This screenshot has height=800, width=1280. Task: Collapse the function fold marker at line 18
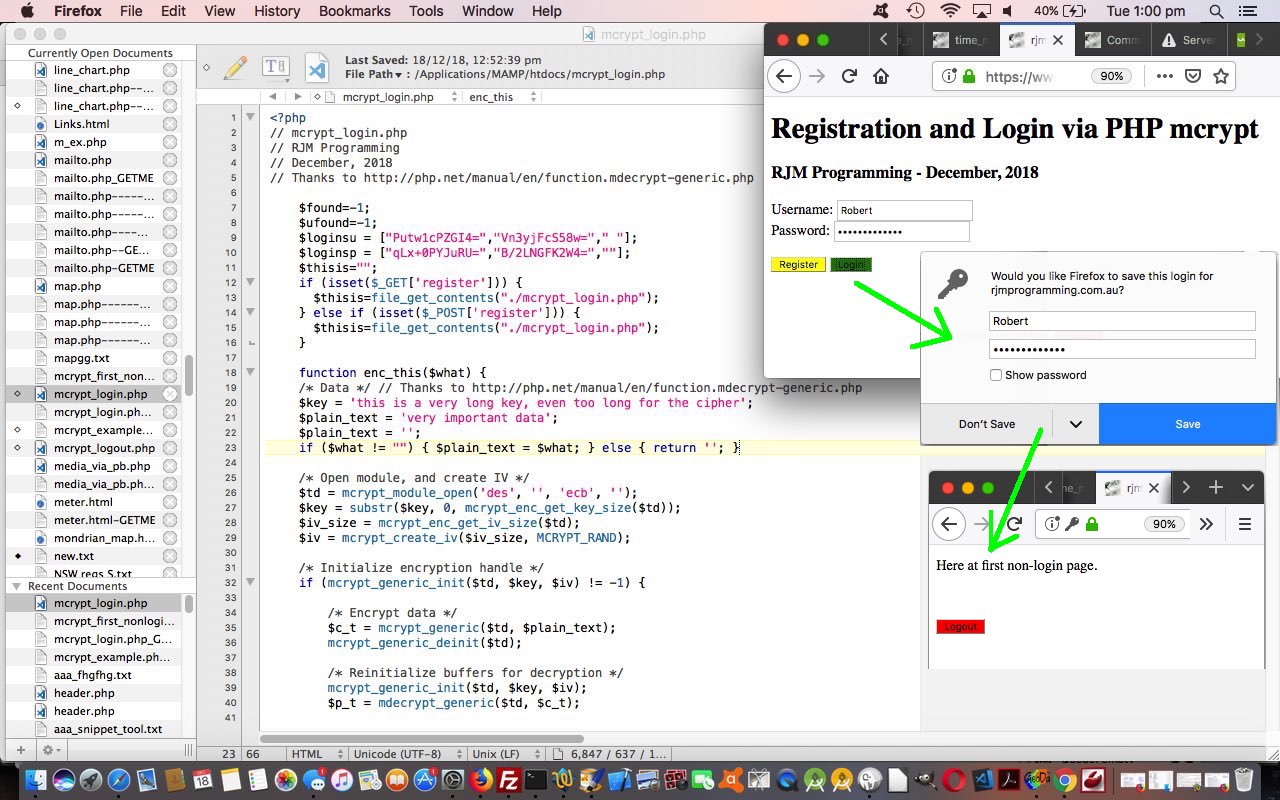(250, 372)
